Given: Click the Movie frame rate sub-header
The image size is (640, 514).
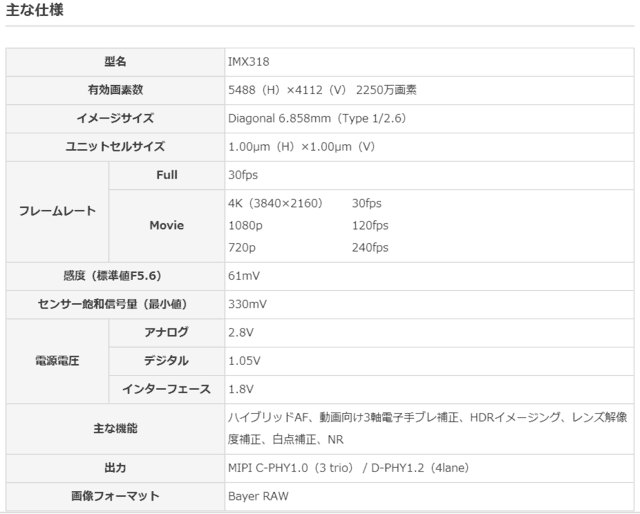Looking at the screenshot, I should 166,225.
